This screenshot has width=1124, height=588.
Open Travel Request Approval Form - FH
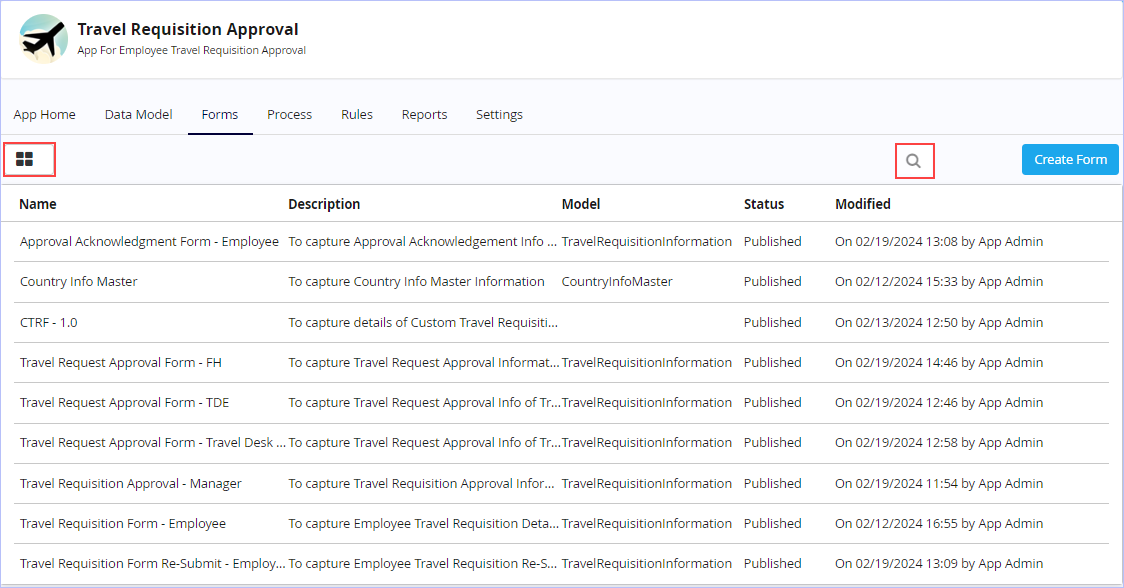click(120, 363)
